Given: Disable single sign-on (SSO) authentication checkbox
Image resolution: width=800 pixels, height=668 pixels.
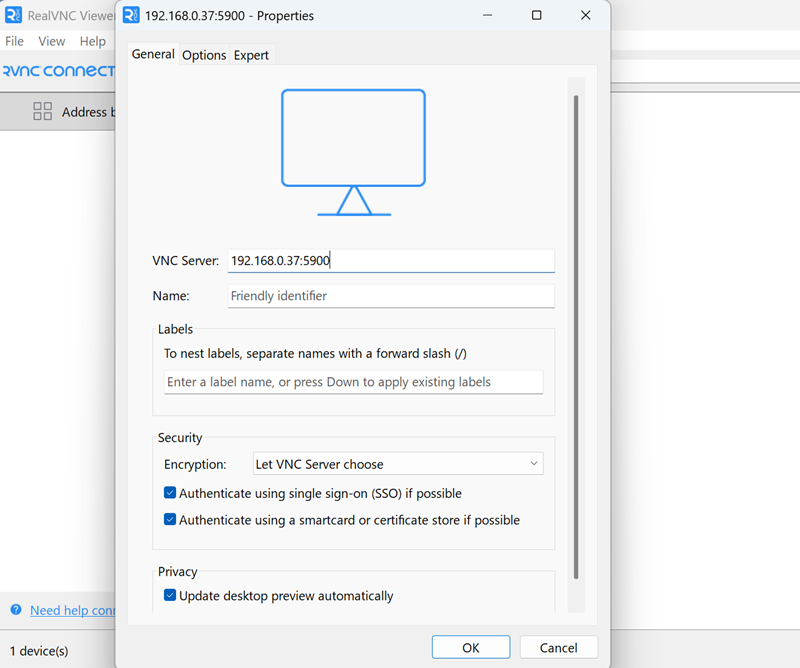Looking at the screenshot, I should tap(170, 493).
